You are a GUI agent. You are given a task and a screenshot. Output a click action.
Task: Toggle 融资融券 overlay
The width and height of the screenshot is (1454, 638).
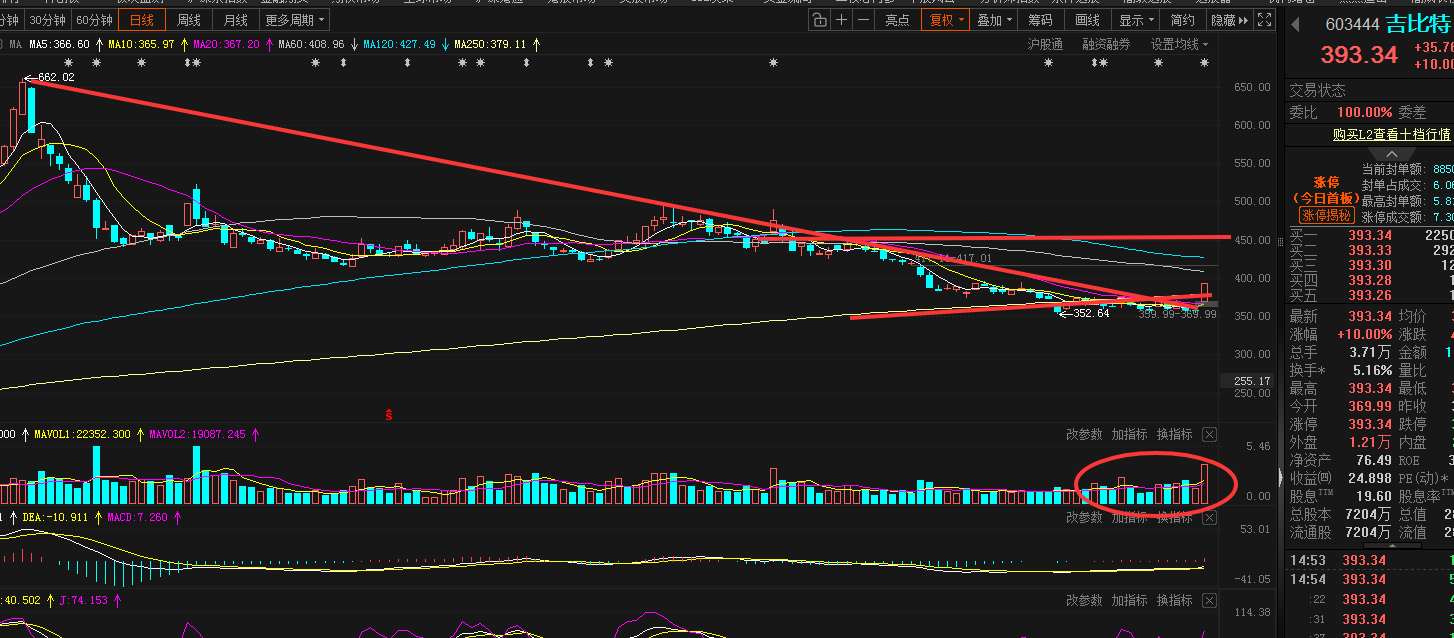[x=1106, y=44]
